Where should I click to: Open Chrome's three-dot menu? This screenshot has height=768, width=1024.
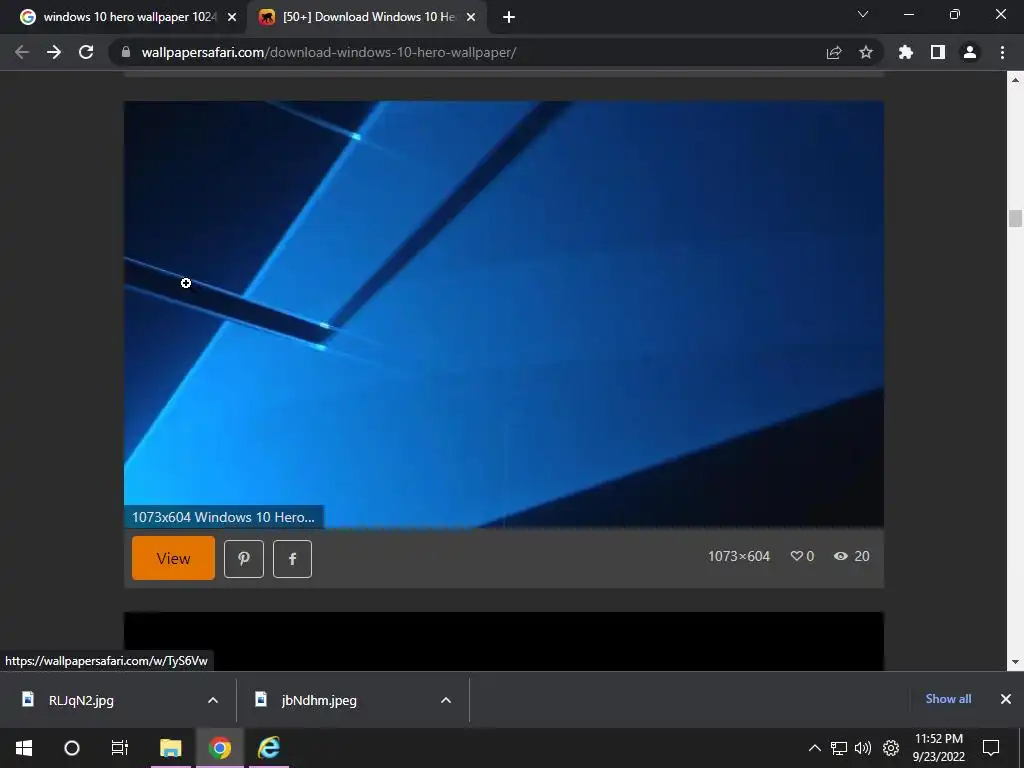point(1002,52)
